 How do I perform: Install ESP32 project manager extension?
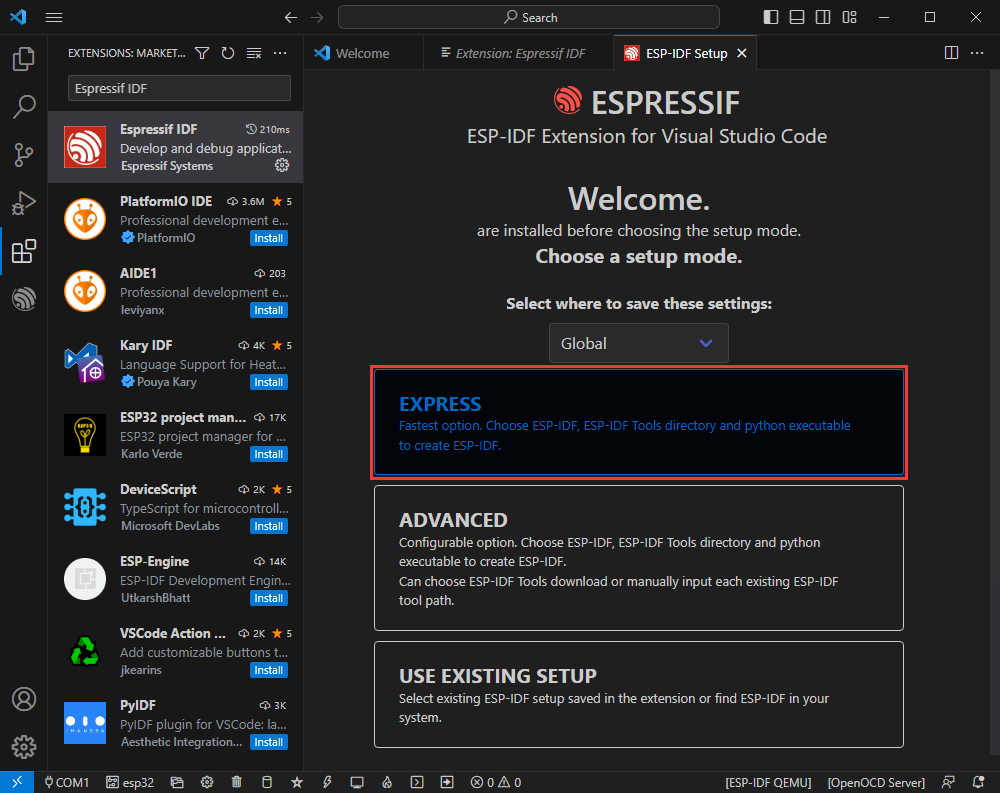(268, 454)
